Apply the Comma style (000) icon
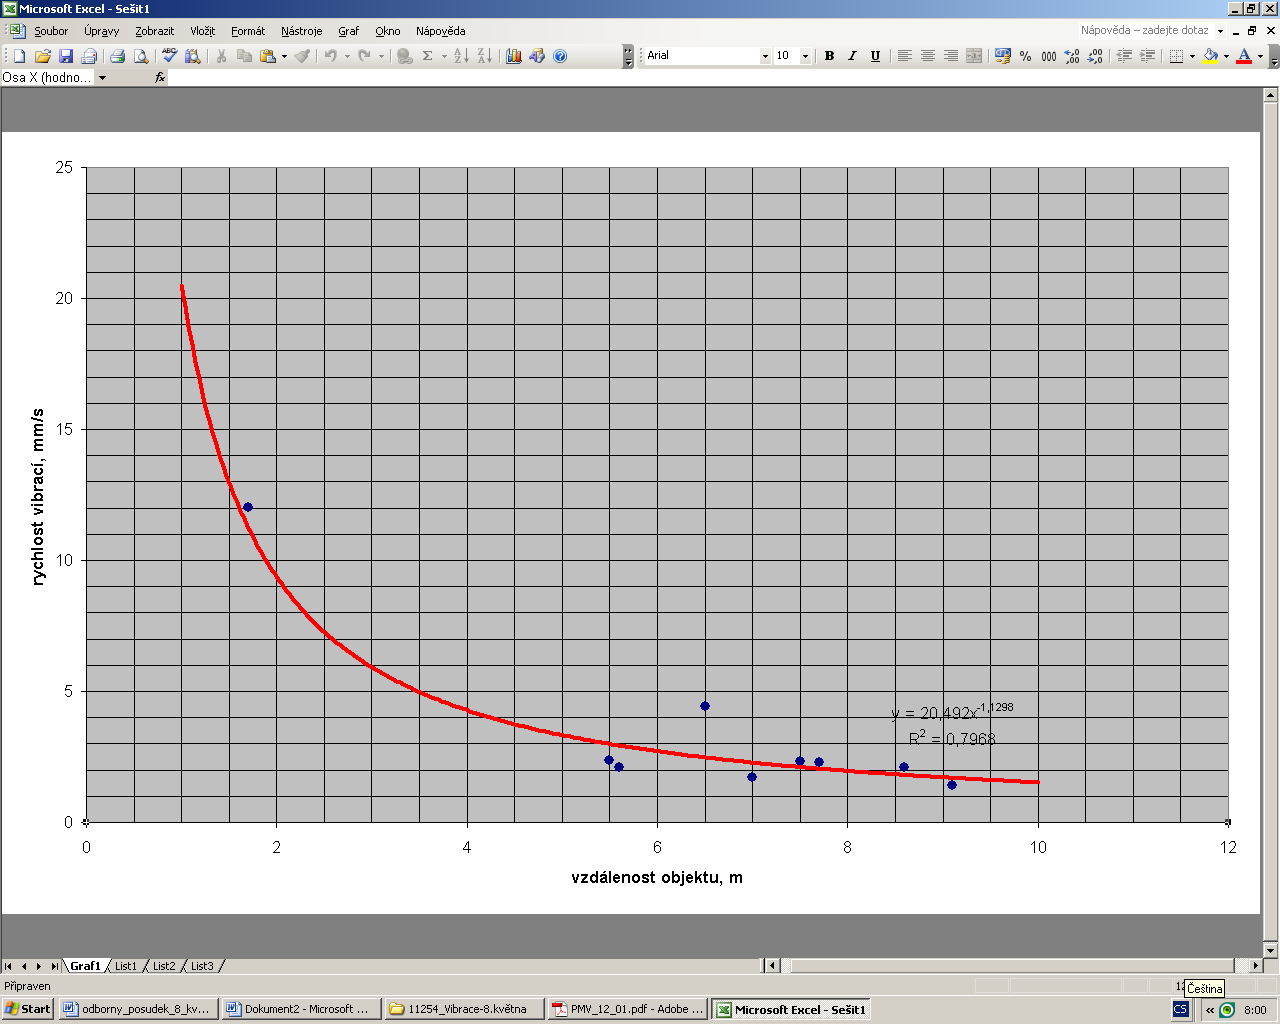The image size is (1280, 1024). coord(1049,56)
